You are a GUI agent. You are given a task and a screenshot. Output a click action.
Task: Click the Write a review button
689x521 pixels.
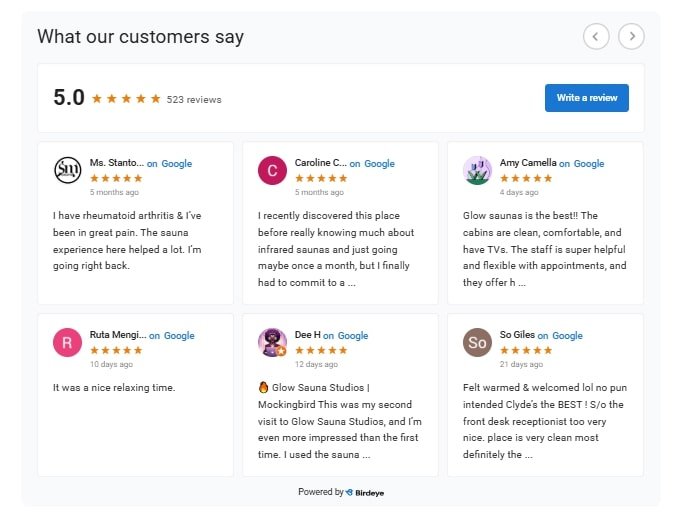point(586,98)
